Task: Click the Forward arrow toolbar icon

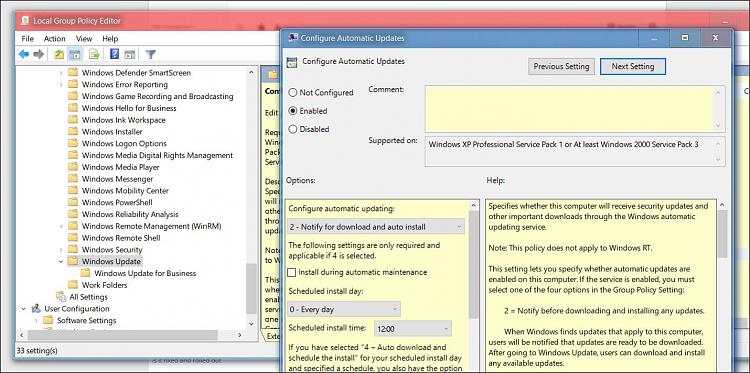Action: pyautogui.click(x=38, y=55)
